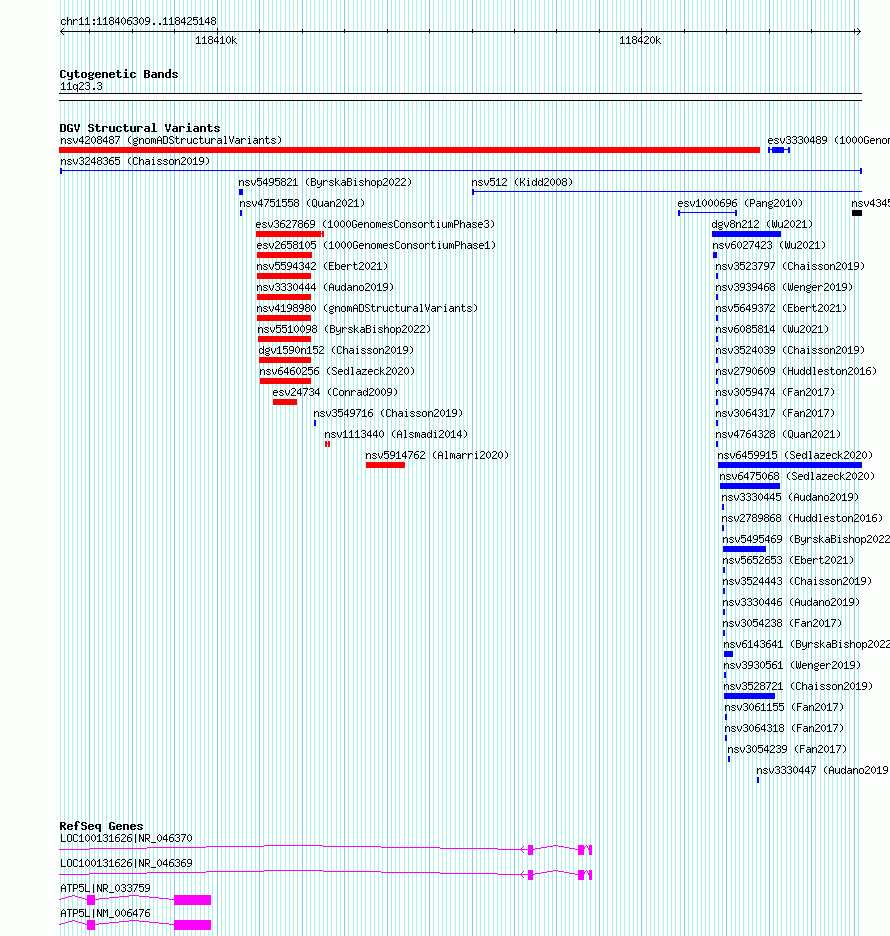Select nsv3059474 (Fan2017) variant
890x936 pixels.
click(x=775, y=392)
